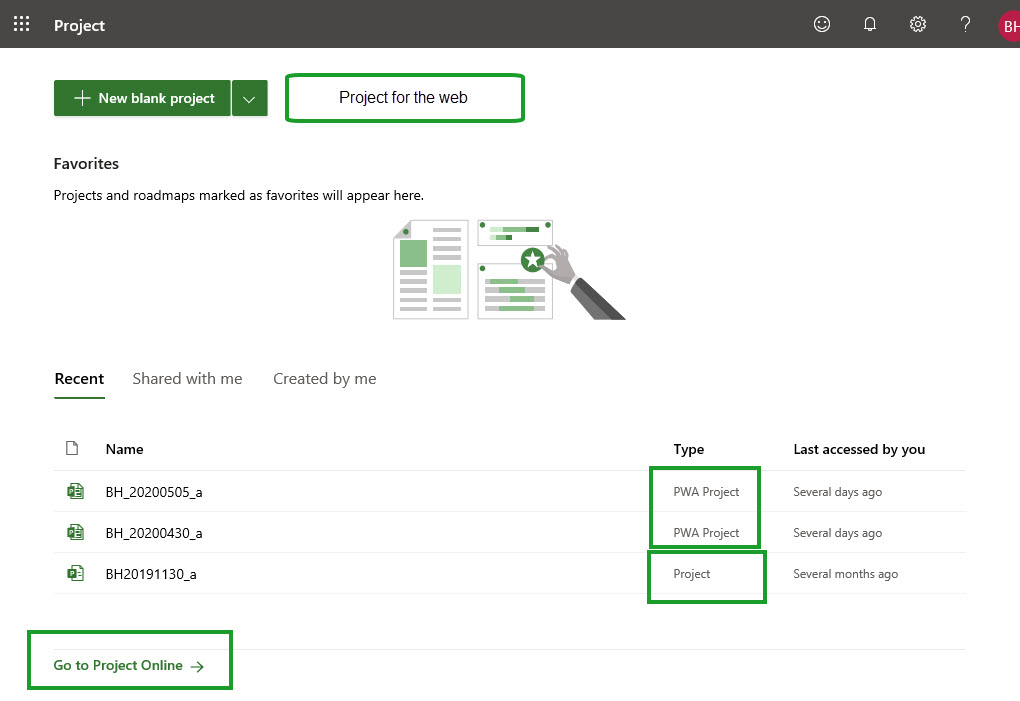Click Several days ago for BH_20200505_a
The image size is (1020, 701).
[x=837, y=492]
